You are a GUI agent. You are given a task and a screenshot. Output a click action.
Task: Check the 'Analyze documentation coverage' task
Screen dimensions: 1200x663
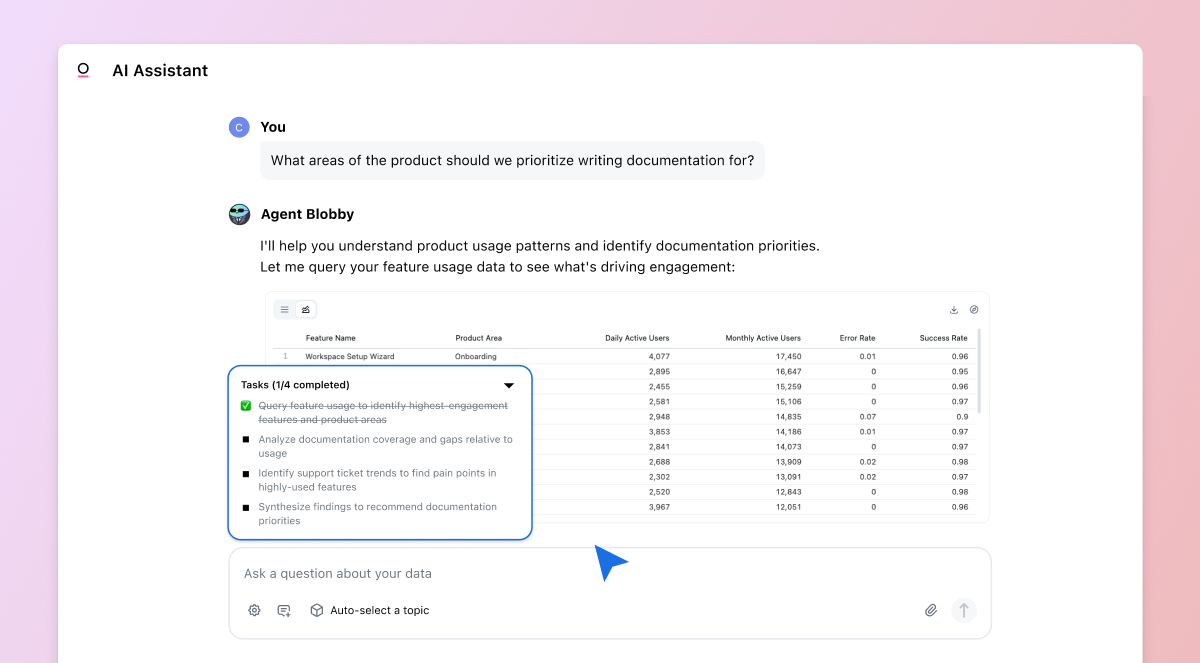point(245,439)
